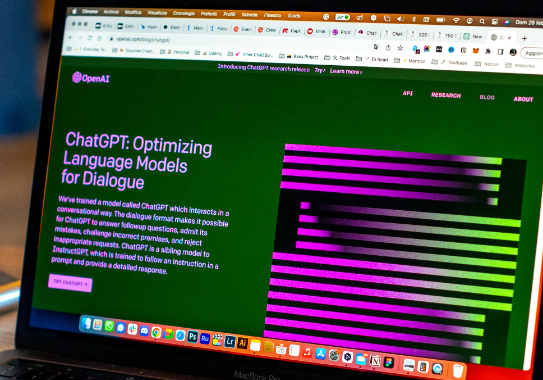
Task: Open the Cronologia menu
Action: click(184, 13)
